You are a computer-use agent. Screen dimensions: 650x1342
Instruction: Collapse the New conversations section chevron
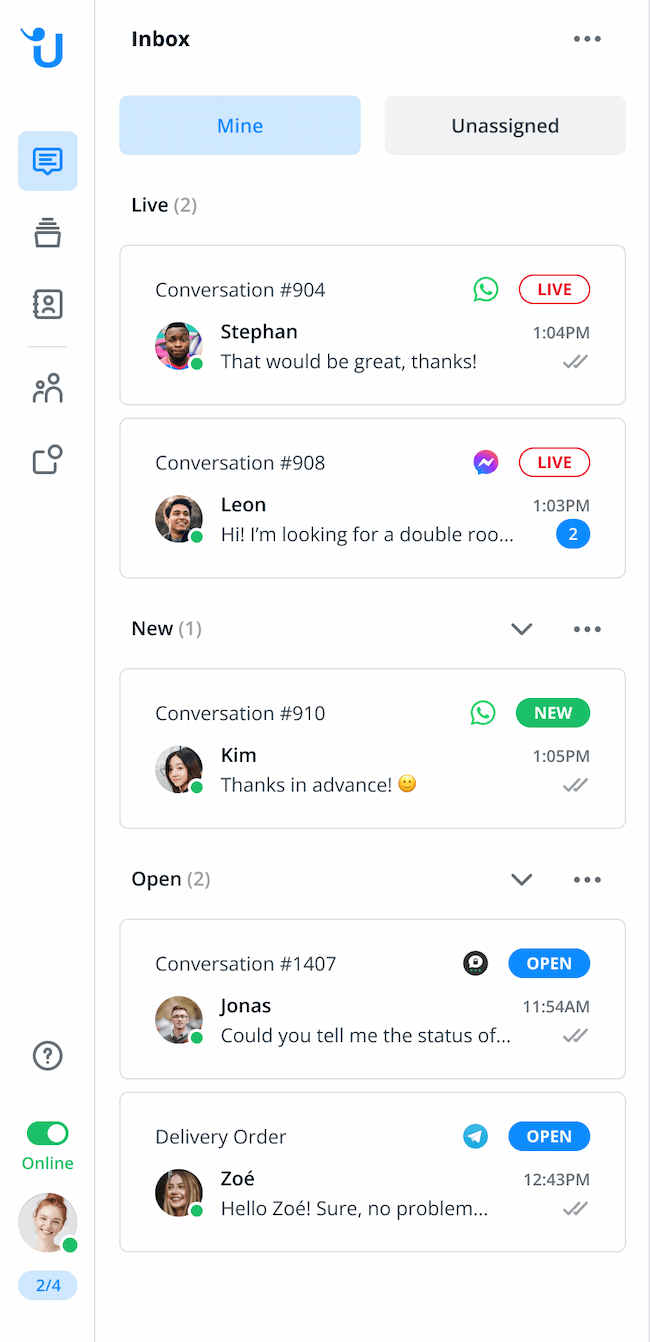click(521, 629)
